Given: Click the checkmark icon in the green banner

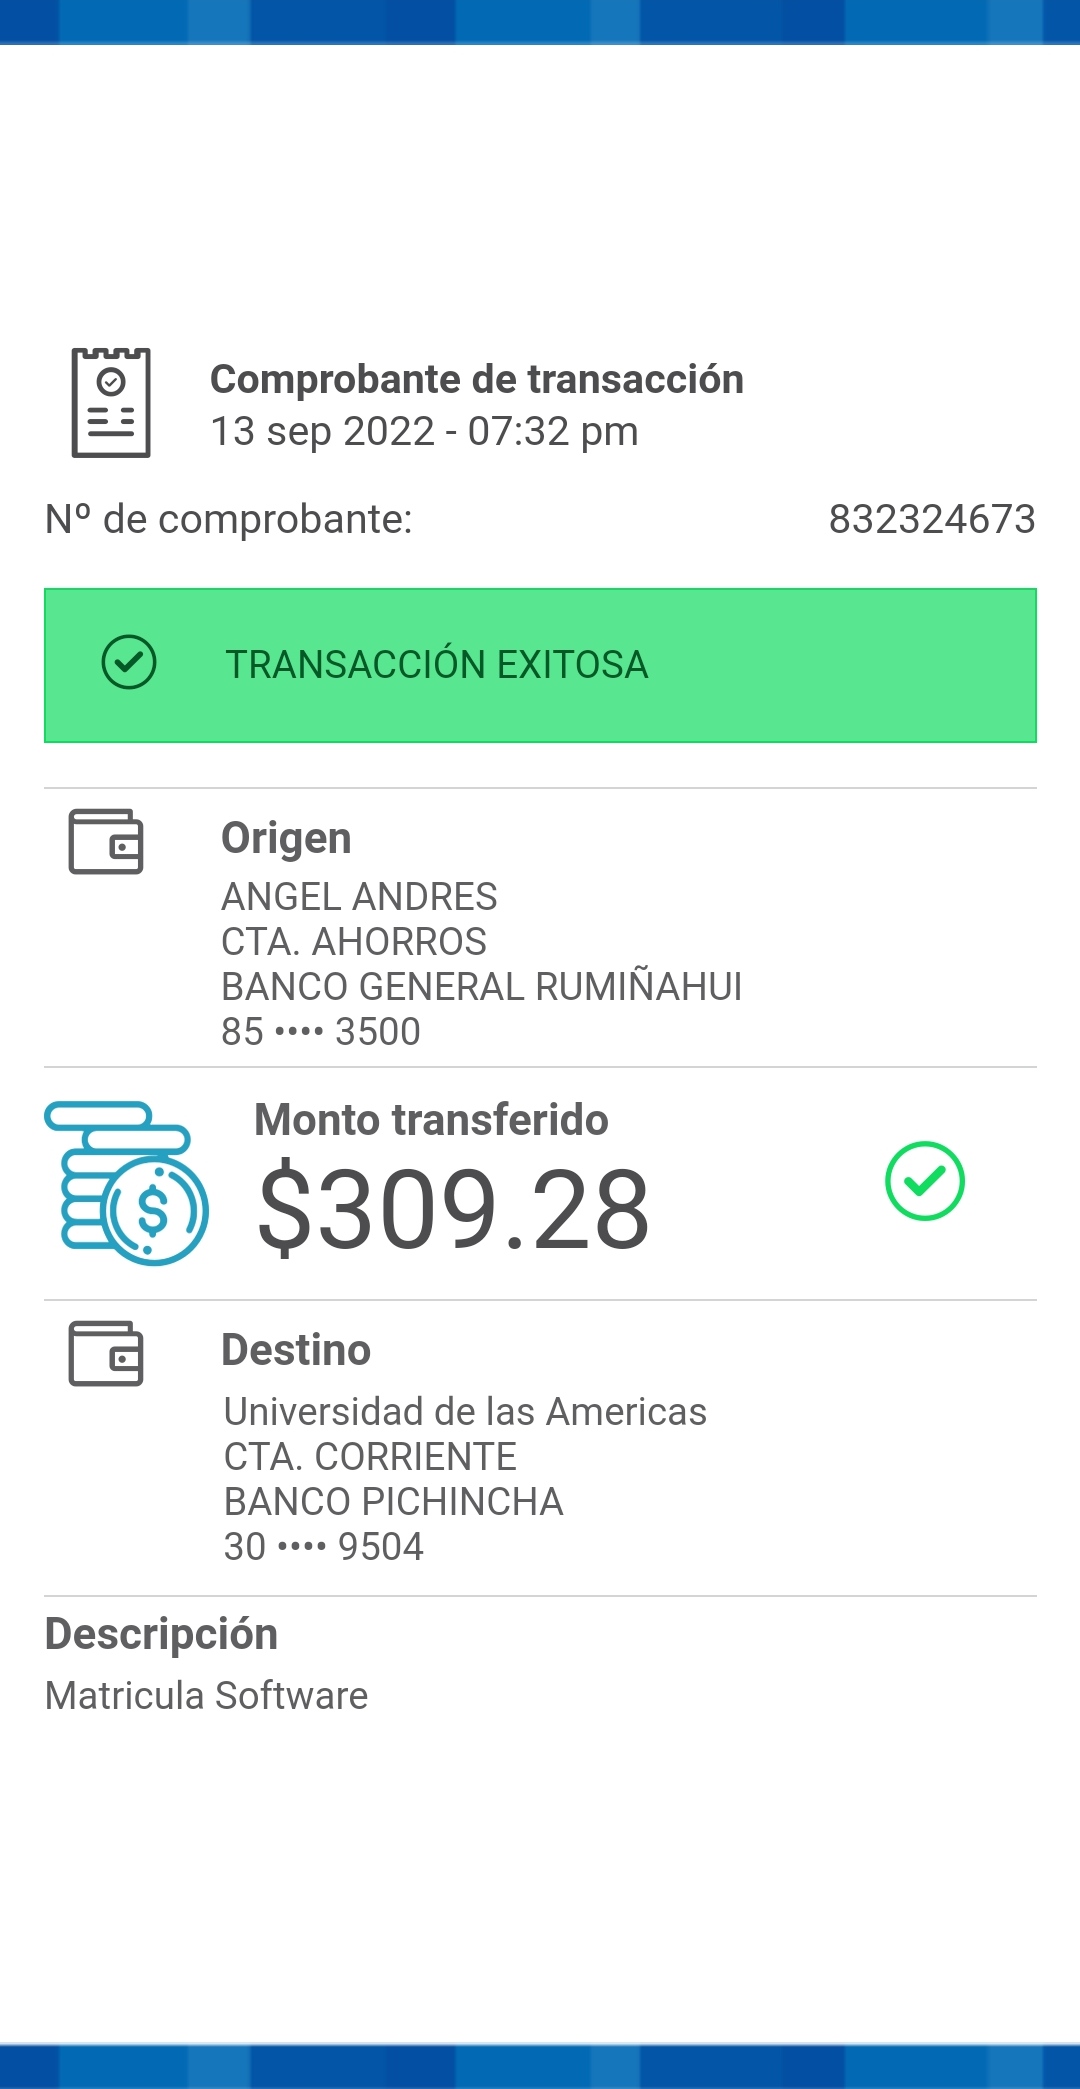Looking at the screenshot, I should pyautogui.click(x=129, y=663).
